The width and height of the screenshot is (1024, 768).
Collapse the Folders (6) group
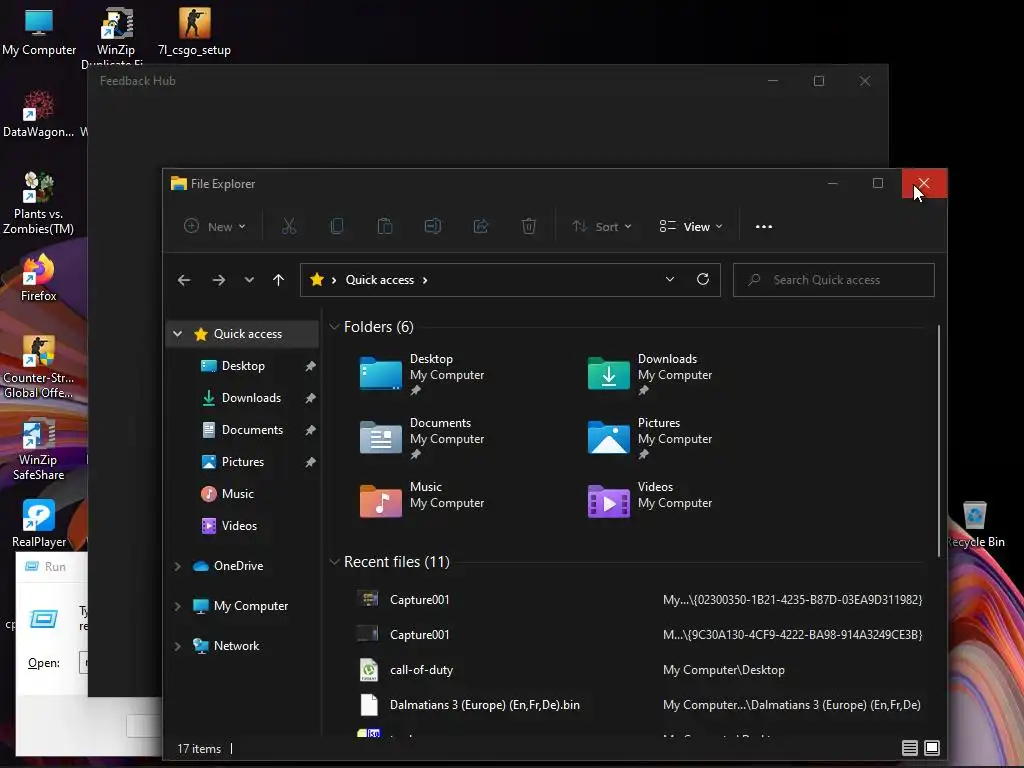coord(334,327)
